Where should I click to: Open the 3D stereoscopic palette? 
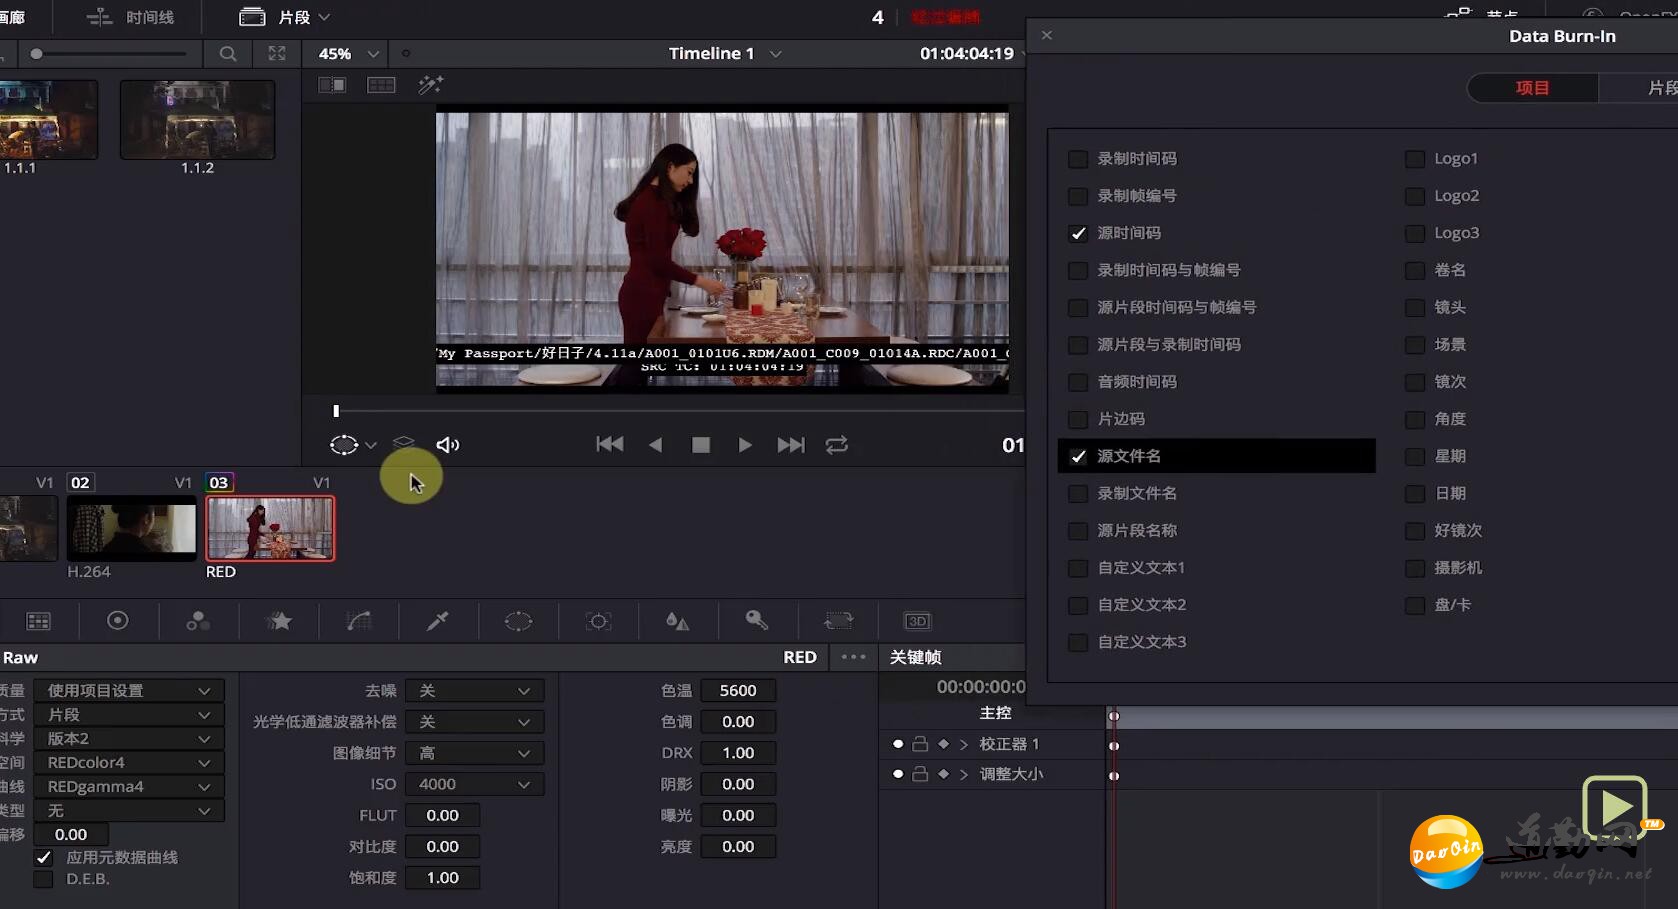(x=917, y=621)
